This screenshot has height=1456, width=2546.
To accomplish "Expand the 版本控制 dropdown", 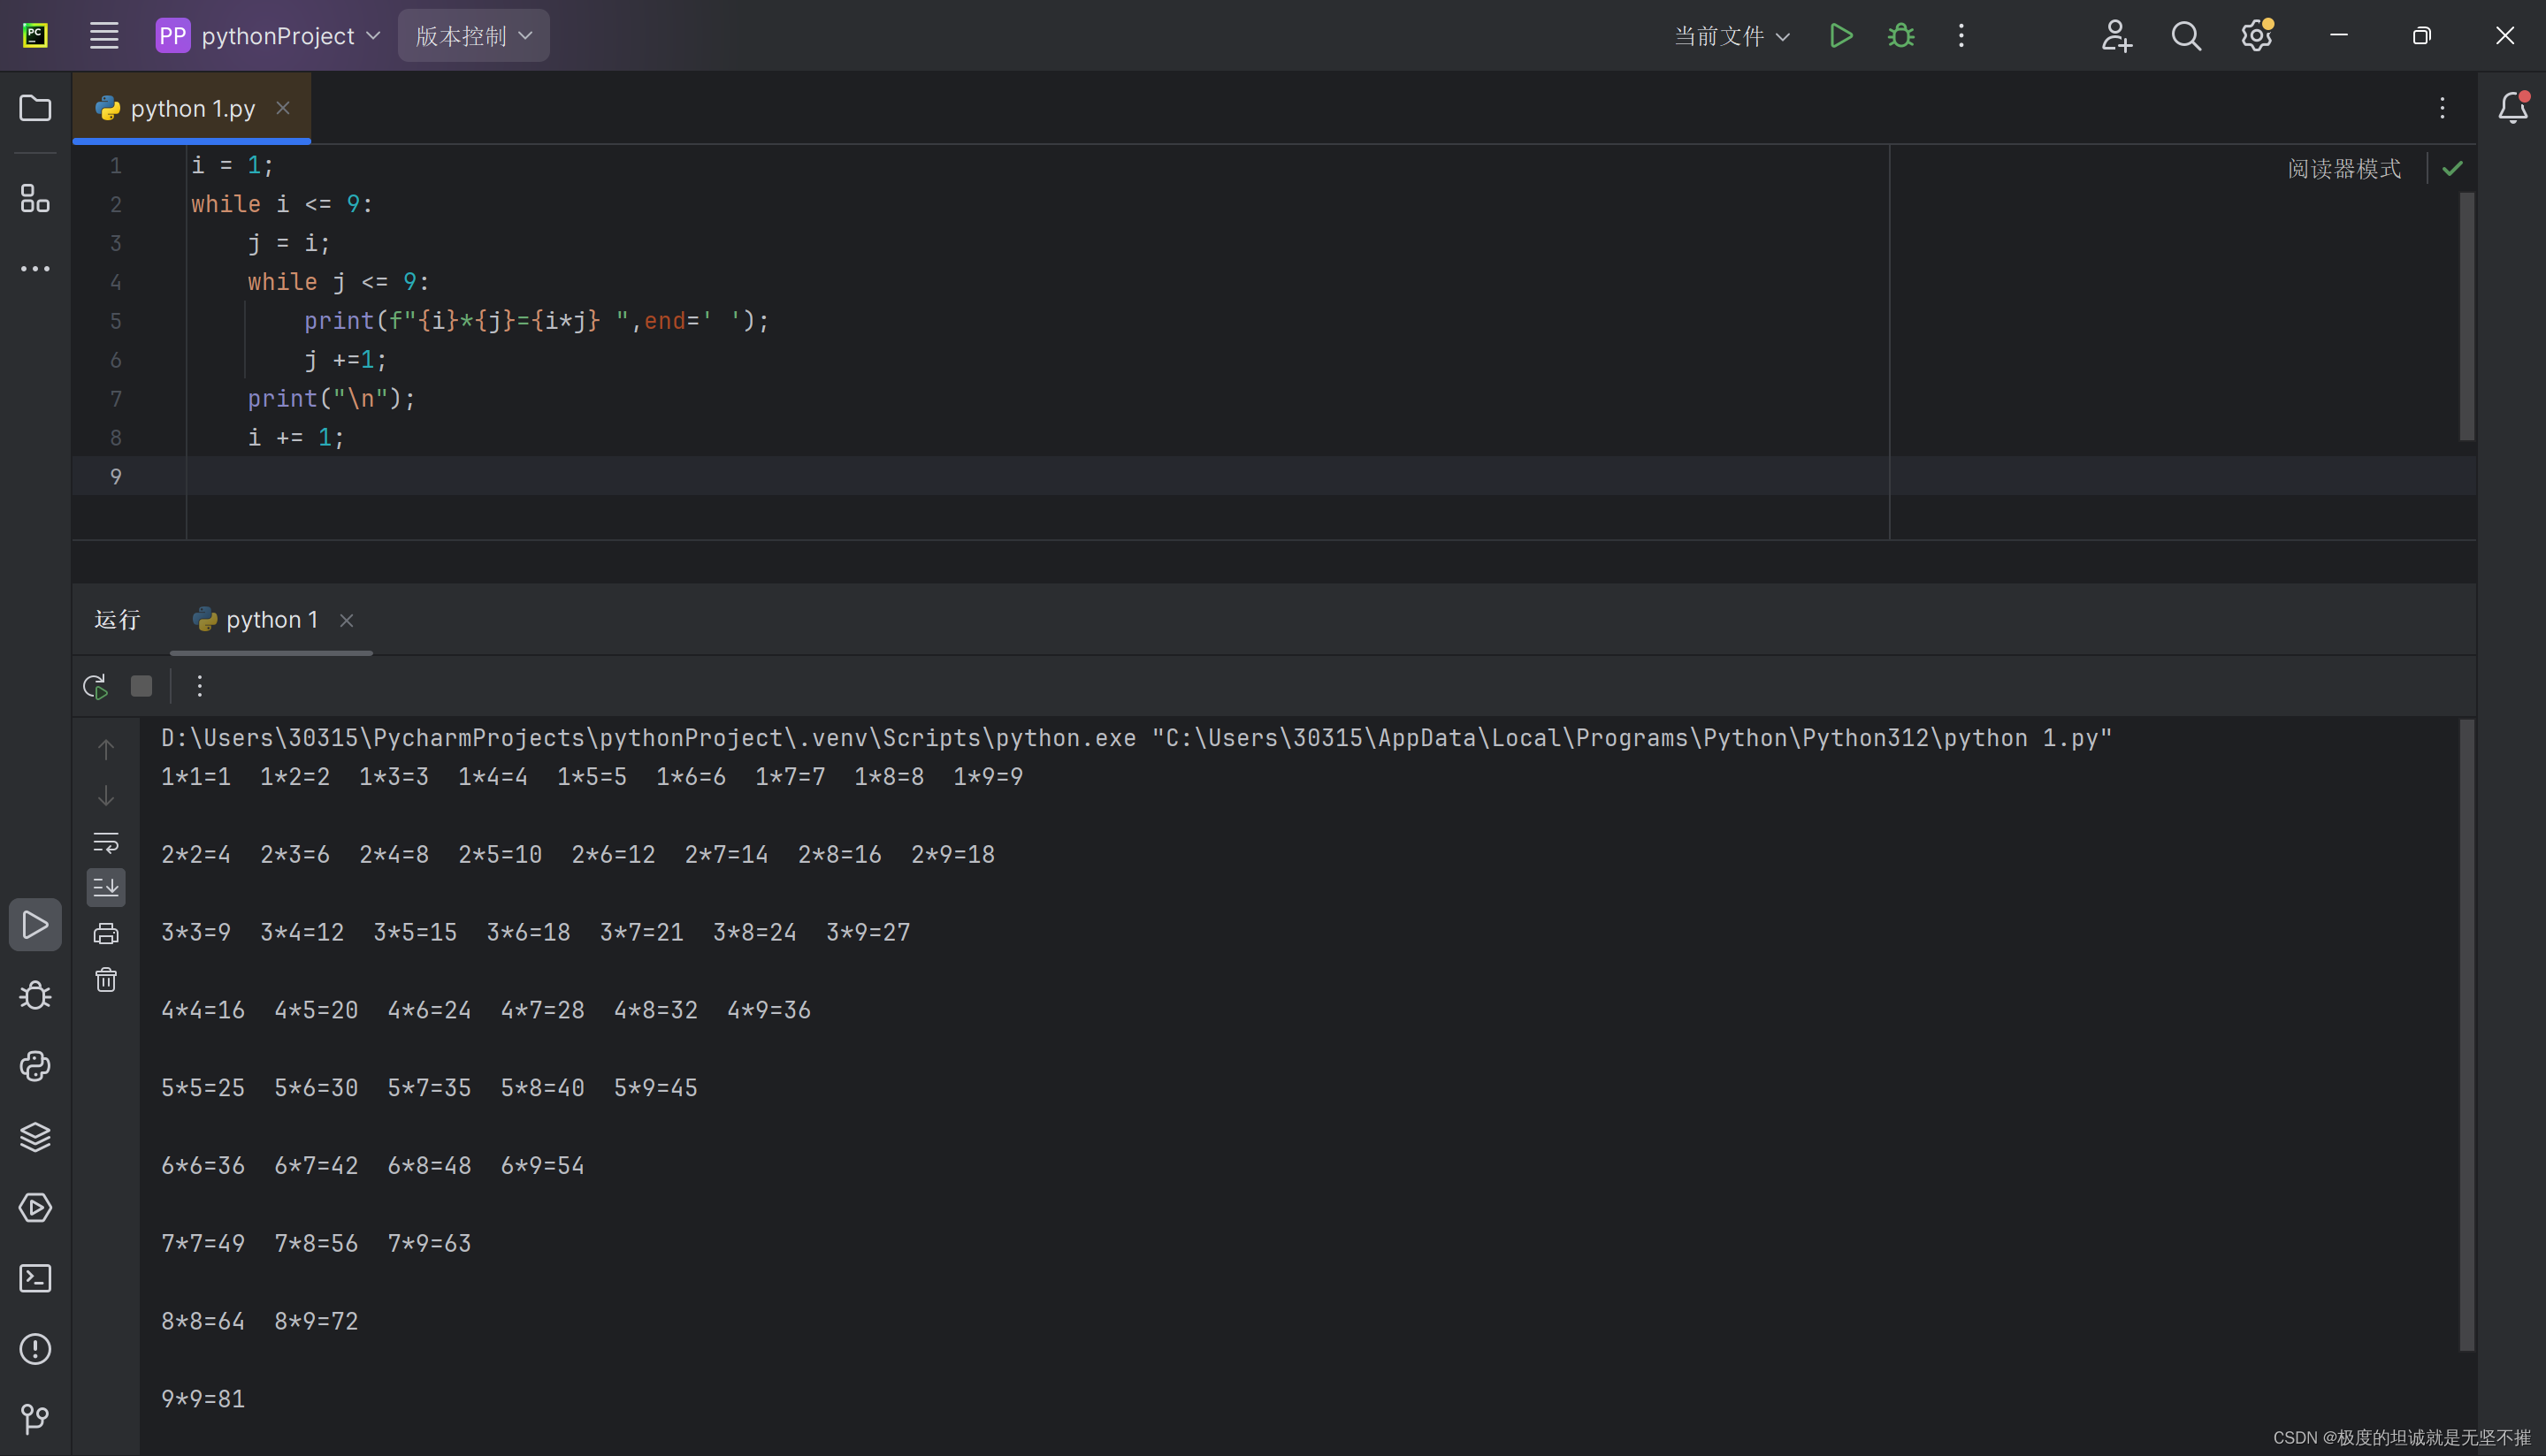I will 472,35.
